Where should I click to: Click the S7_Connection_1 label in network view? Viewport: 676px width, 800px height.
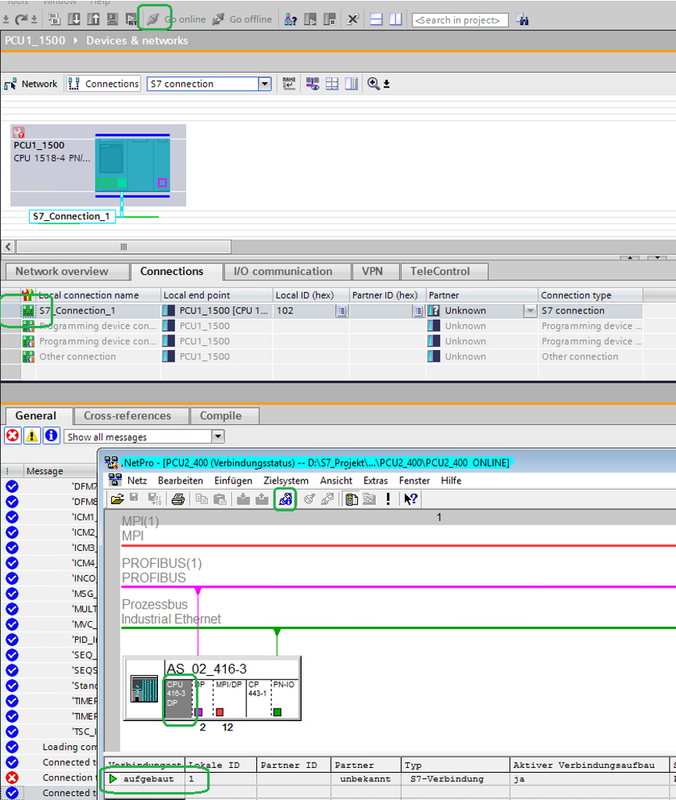tap(72, 216)
